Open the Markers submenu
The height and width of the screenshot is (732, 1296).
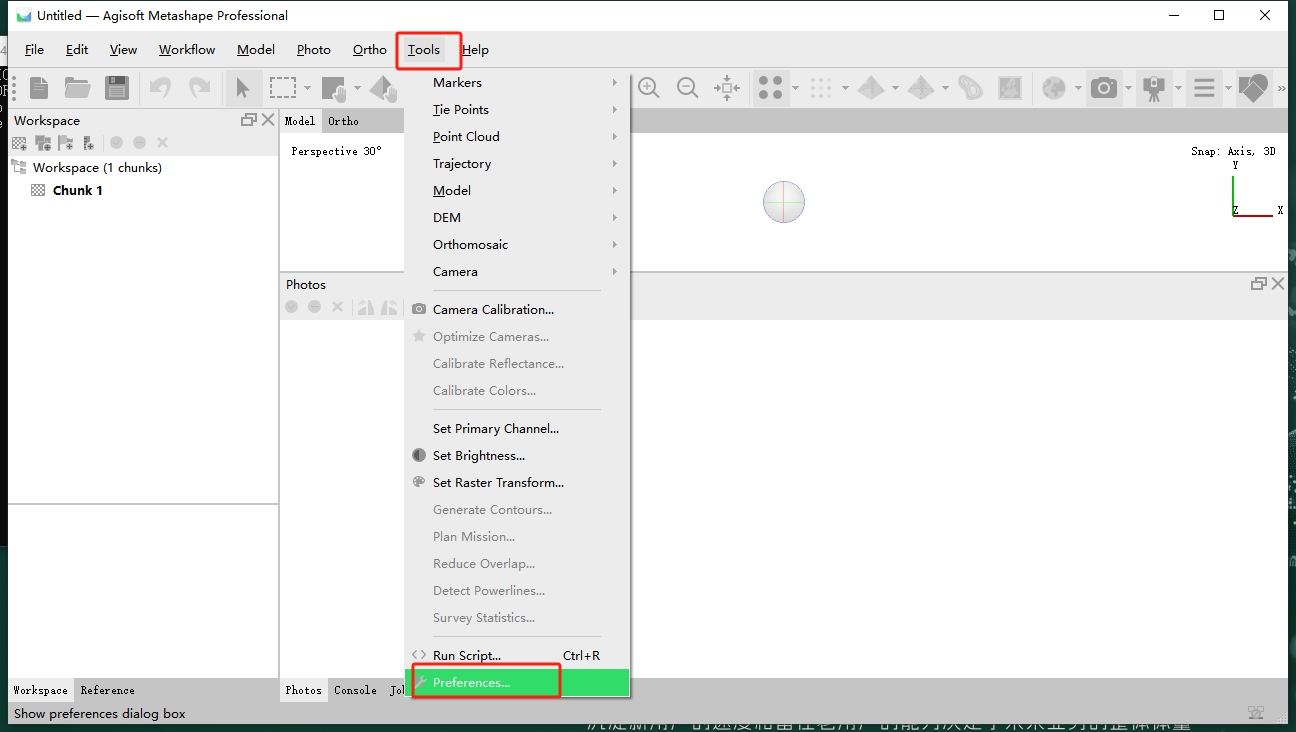(517, 83)
